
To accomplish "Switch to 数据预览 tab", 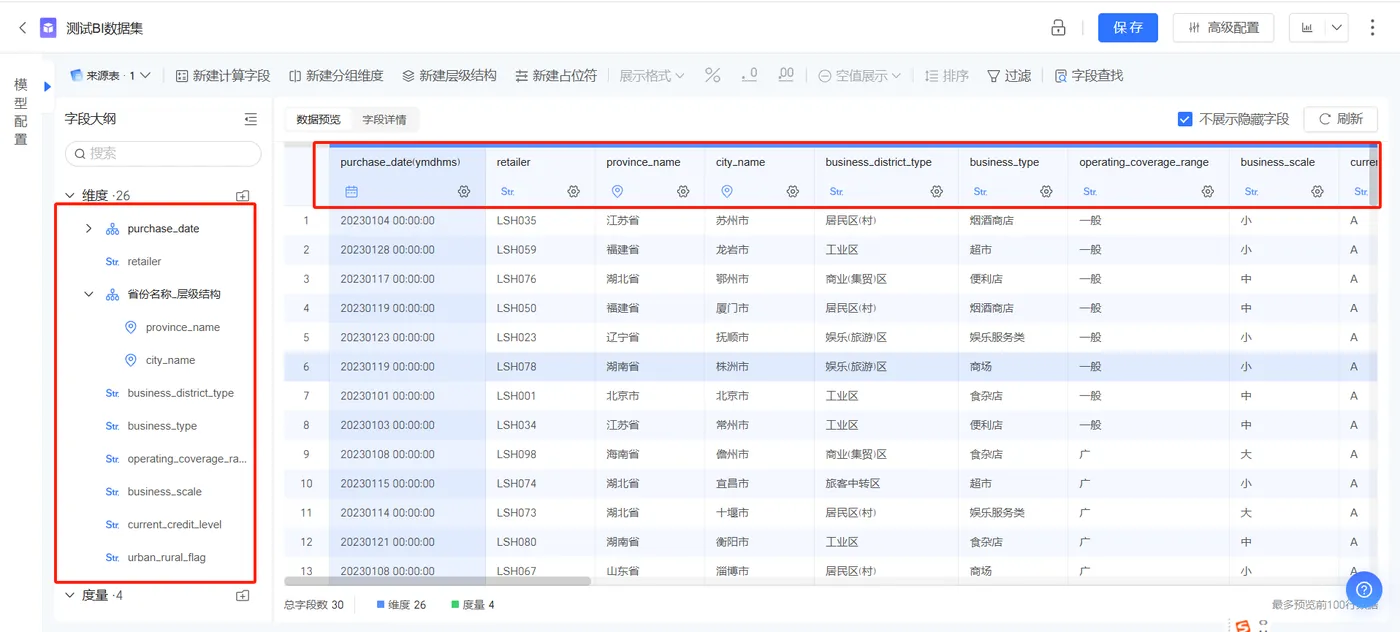I will click(318, 120).
